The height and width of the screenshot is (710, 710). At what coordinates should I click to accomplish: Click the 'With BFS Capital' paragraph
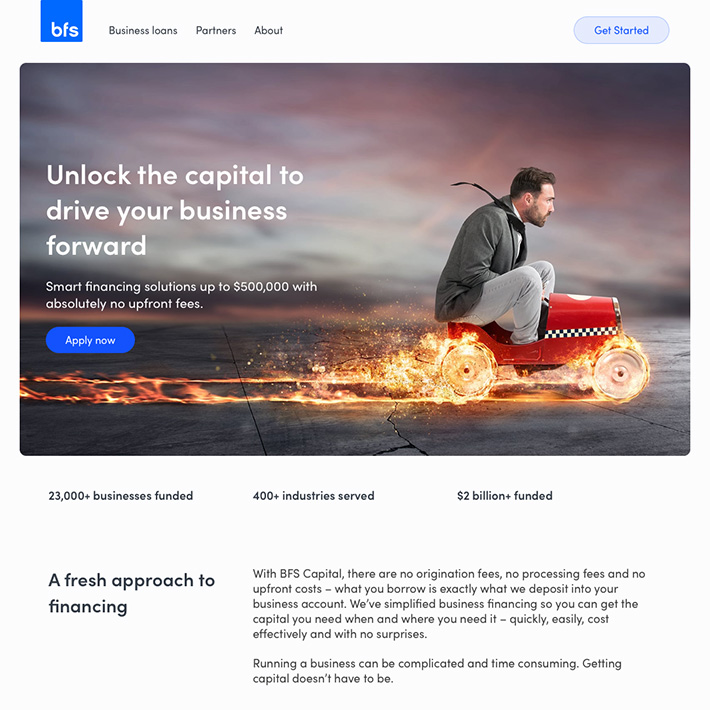(x=449, y=604)
